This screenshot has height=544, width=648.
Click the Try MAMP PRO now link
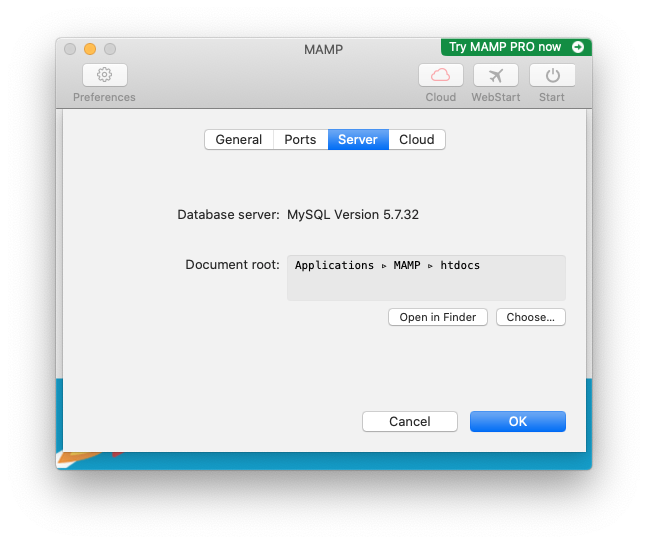pos(505,47)
